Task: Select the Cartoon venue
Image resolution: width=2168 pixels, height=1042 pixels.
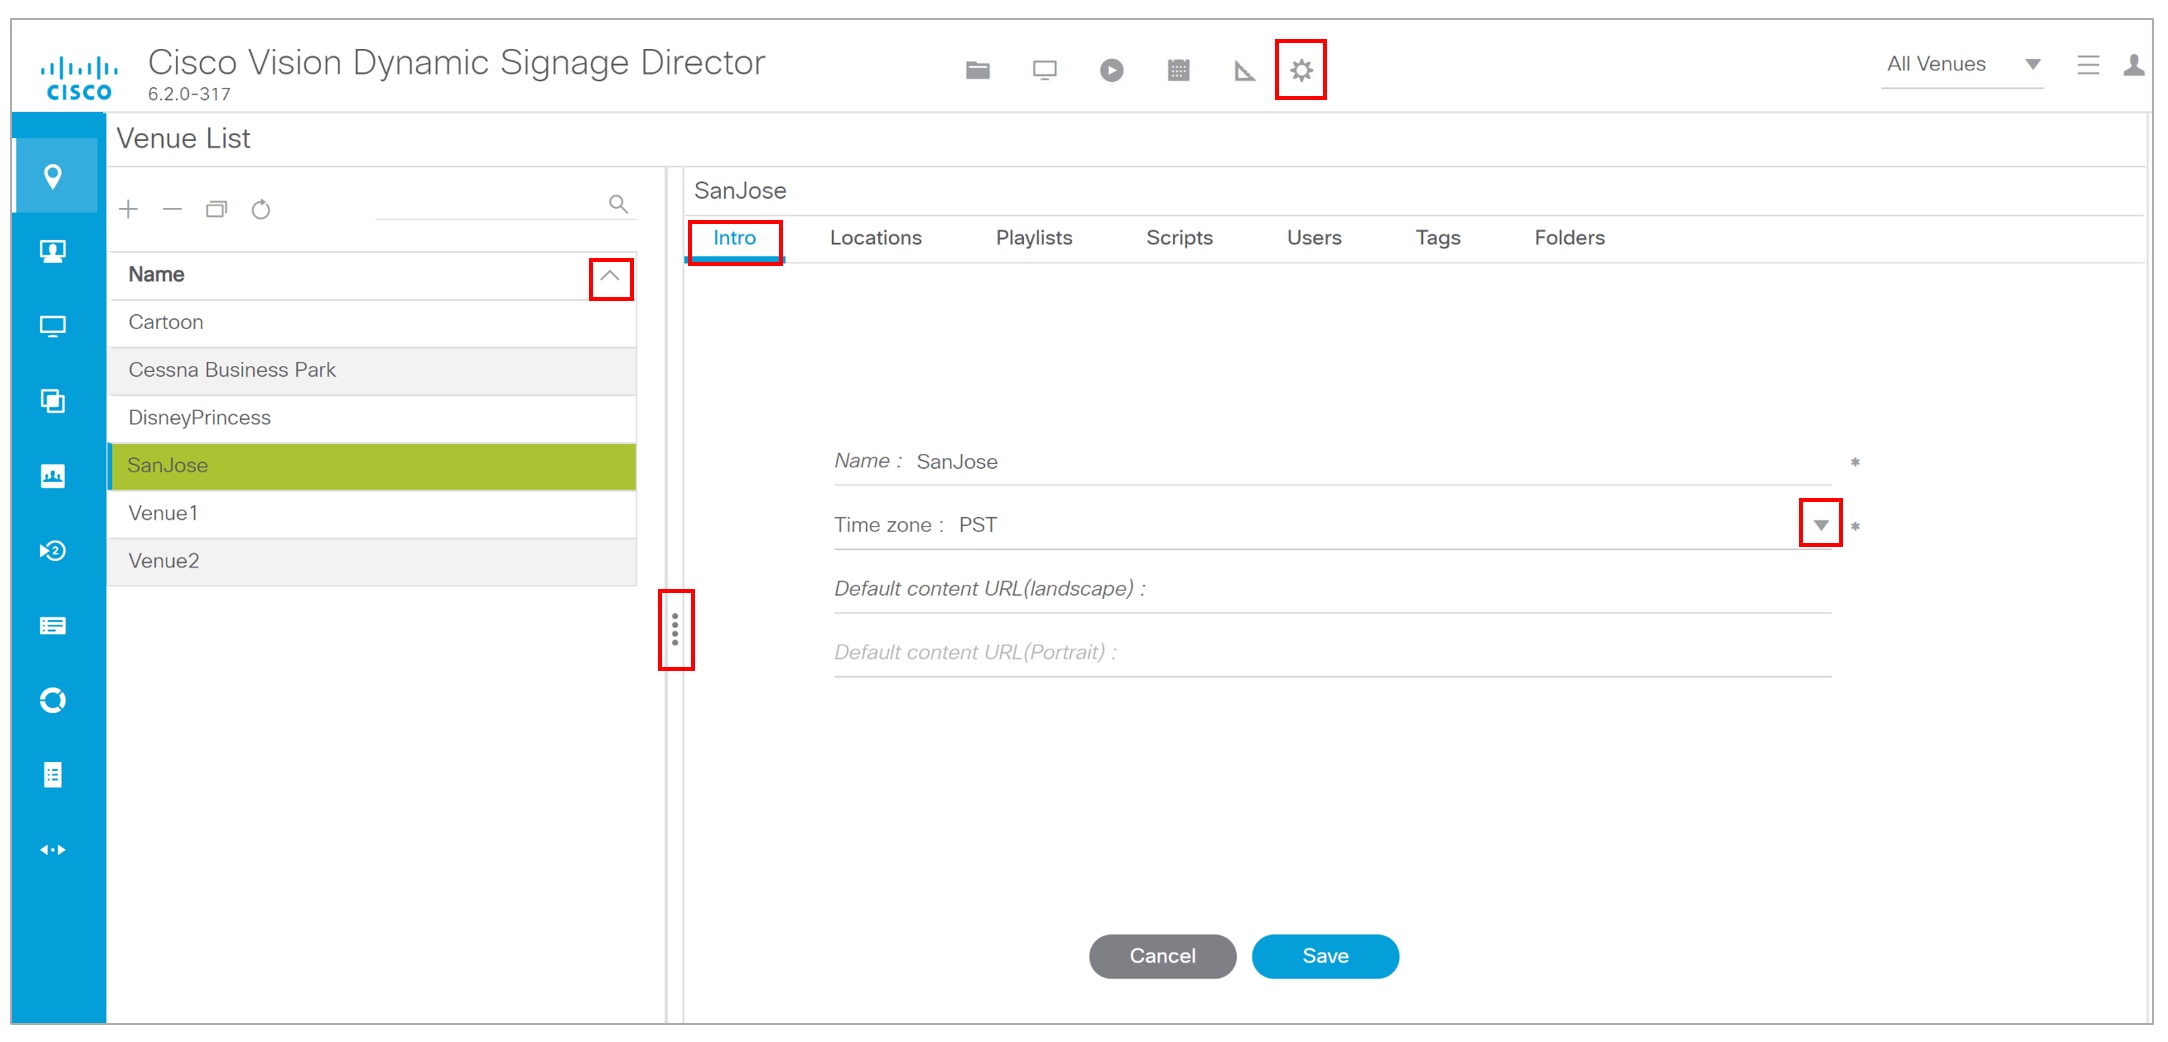Action: tap(372, 322)
